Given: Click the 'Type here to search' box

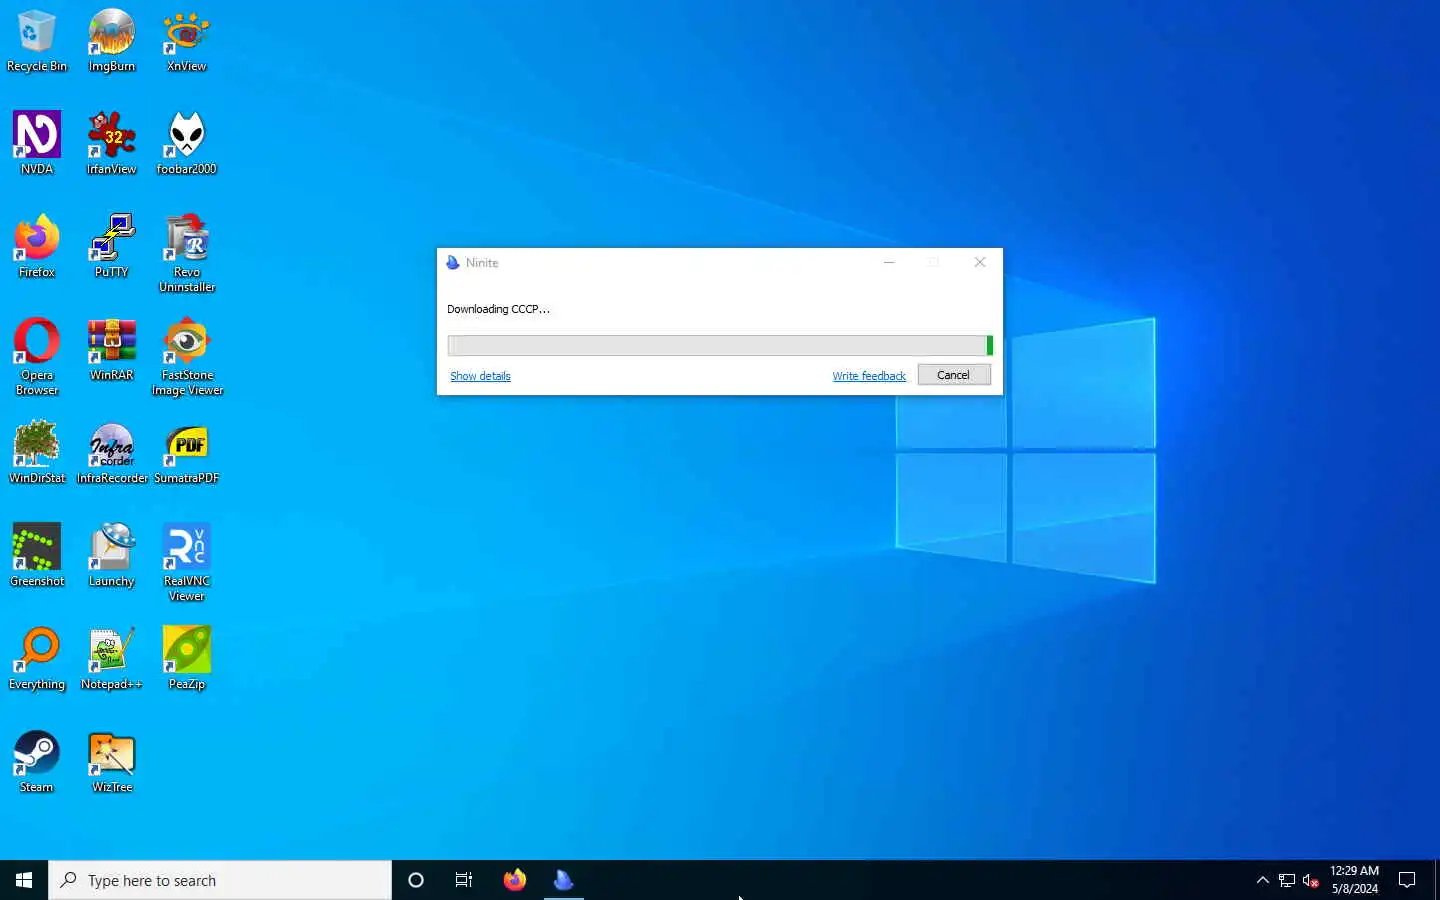Looking at the screenshot, I should click(220, 880).
